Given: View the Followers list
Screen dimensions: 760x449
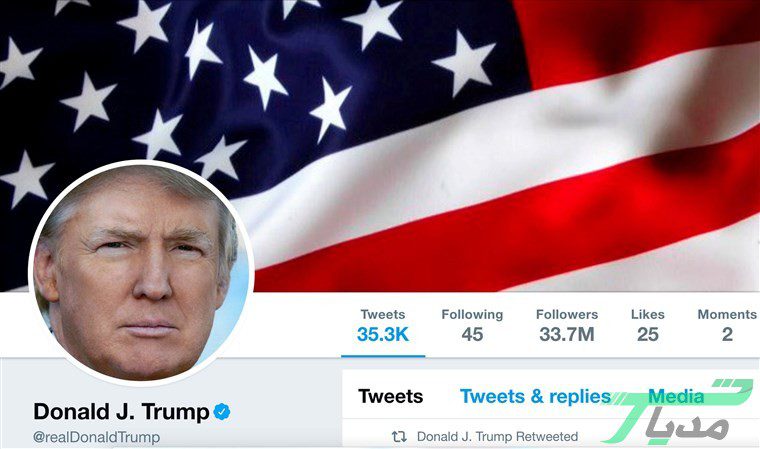Looking at the screenshot, I should tap(567, 326).
